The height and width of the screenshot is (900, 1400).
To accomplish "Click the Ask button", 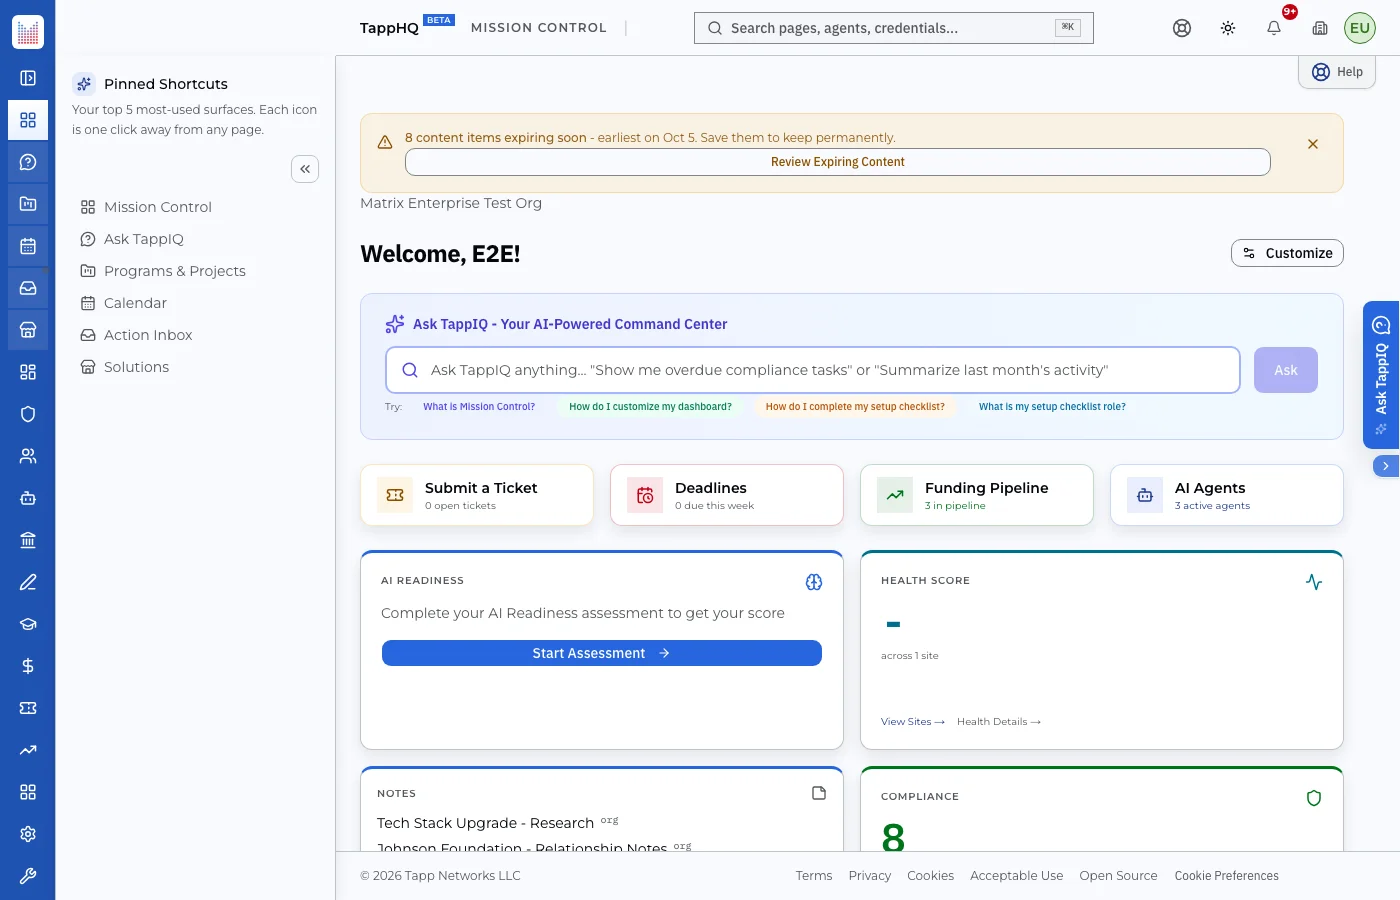I will coord(1286,370).
